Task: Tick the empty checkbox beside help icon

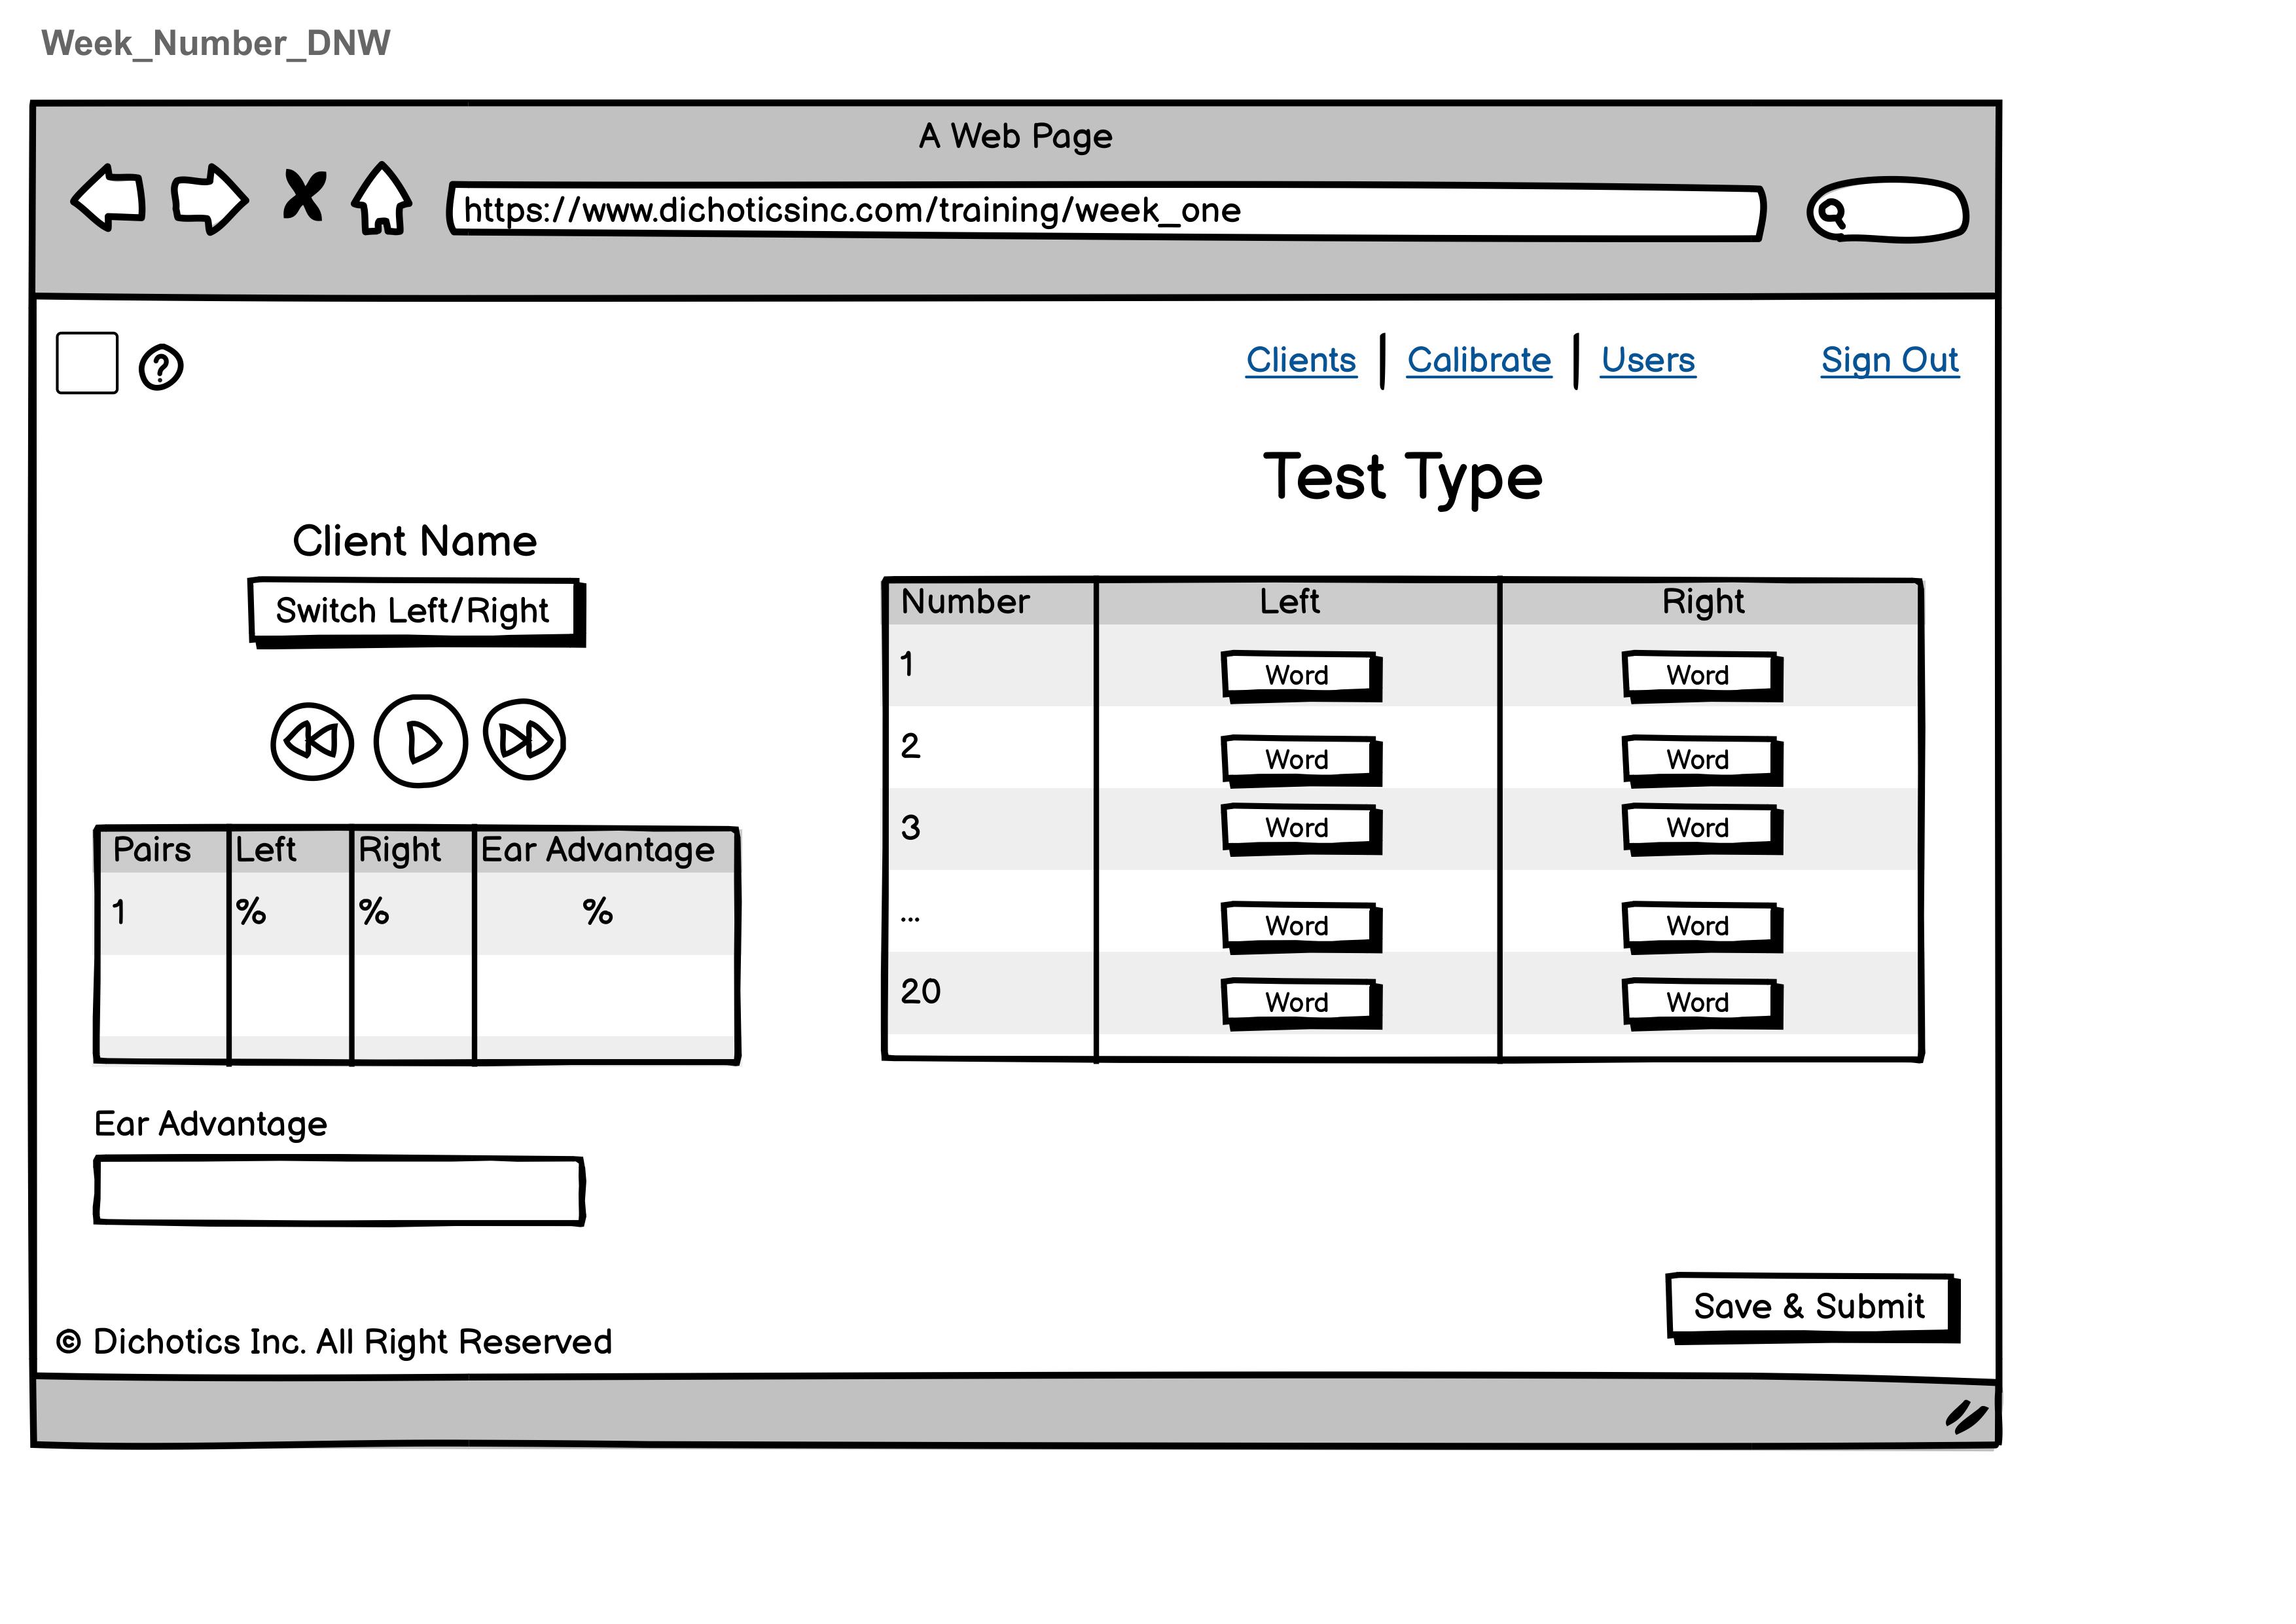Action: (x=87, y=363)
